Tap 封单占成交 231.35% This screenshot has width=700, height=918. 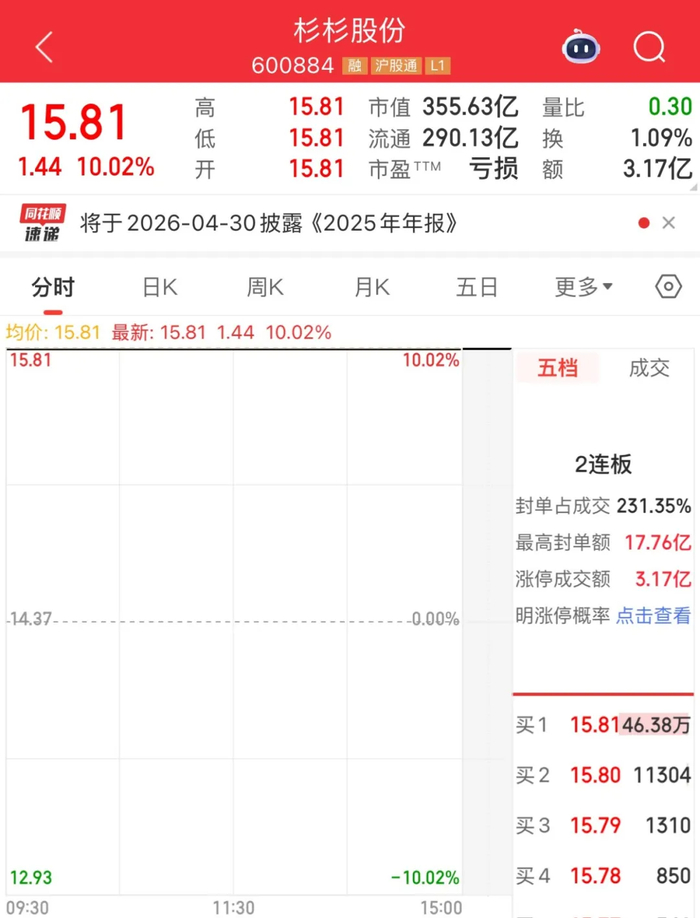[x=603, y=505]
